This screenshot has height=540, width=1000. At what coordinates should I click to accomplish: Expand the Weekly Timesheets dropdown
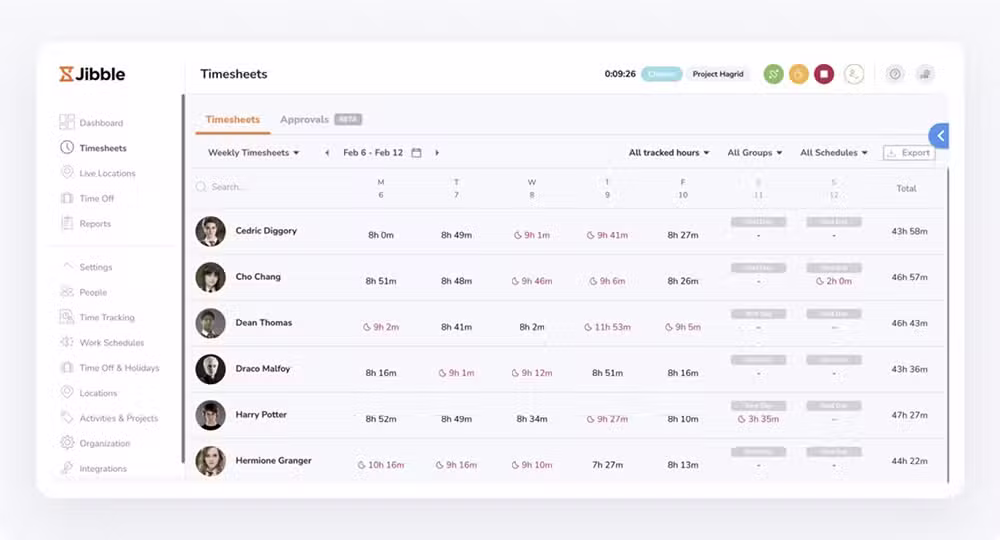(253, 153)
